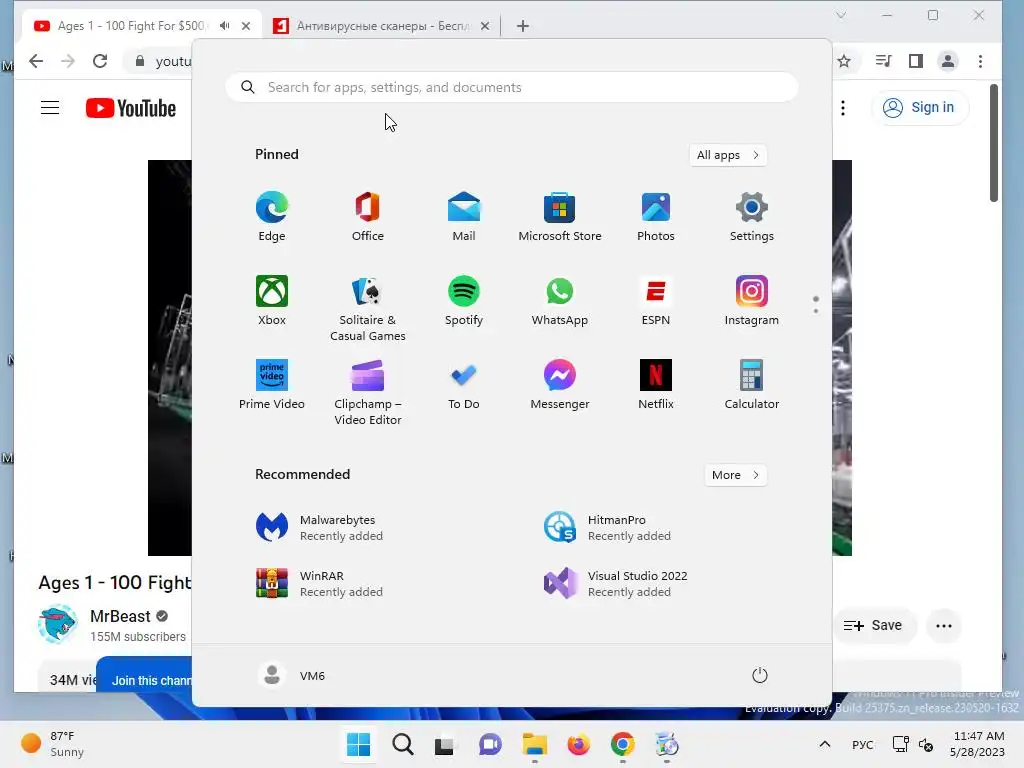The image size is (1024, 768).
Task: Switch to Chrome in taskbar
Action: 622,744
